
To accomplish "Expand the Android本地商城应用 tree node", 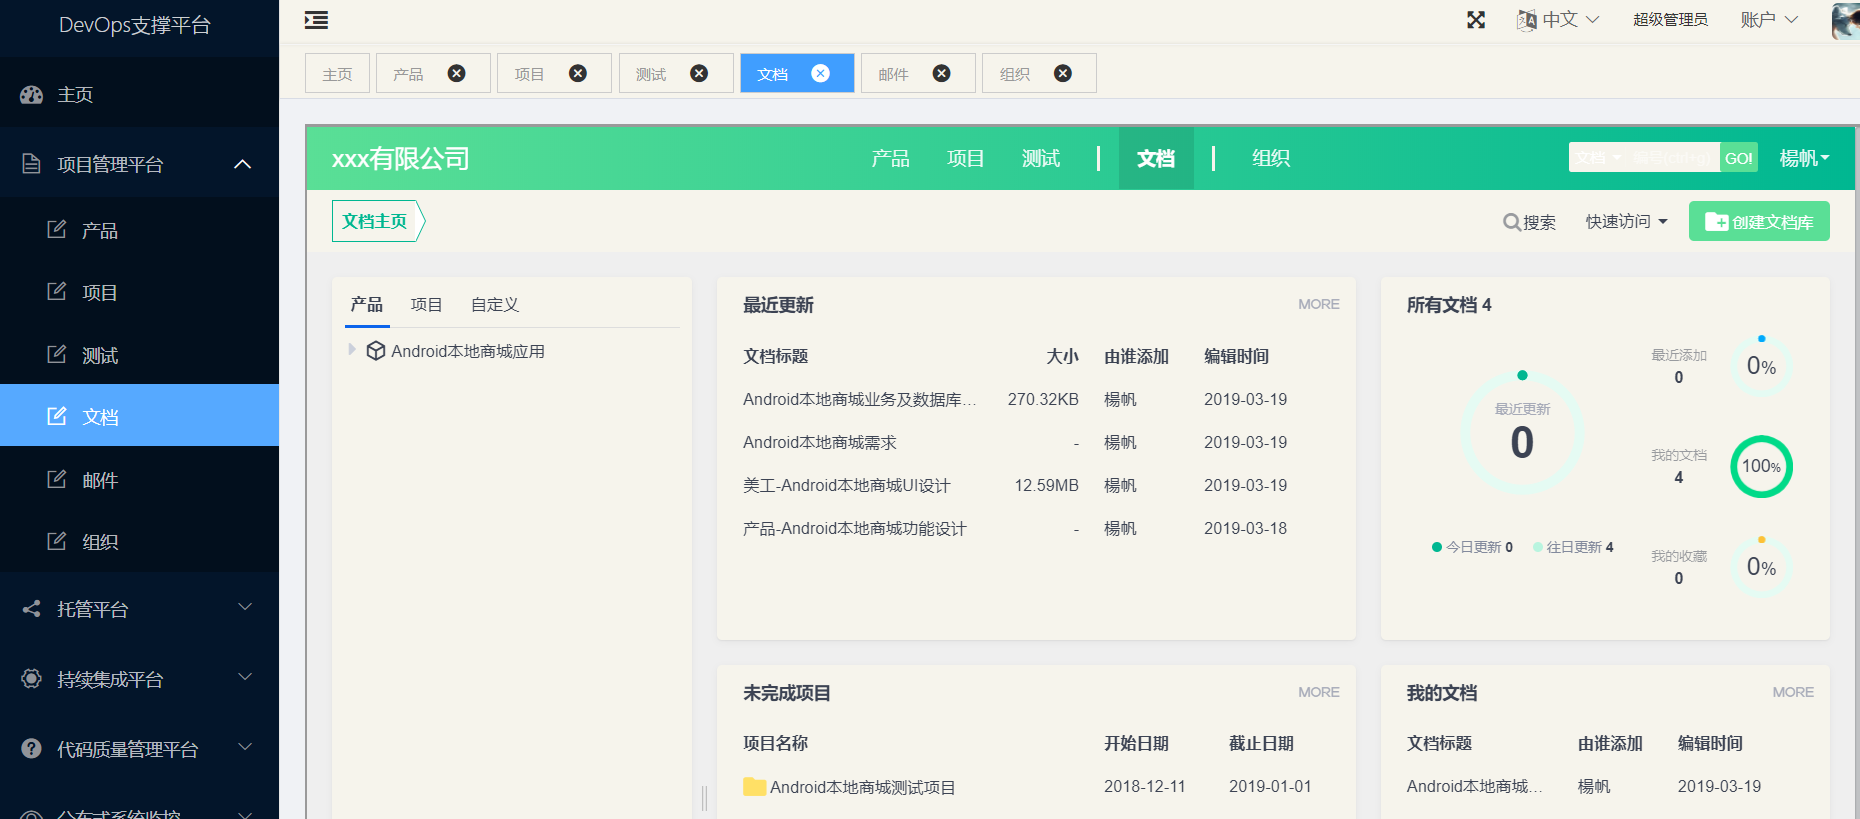I will [352, 350].
